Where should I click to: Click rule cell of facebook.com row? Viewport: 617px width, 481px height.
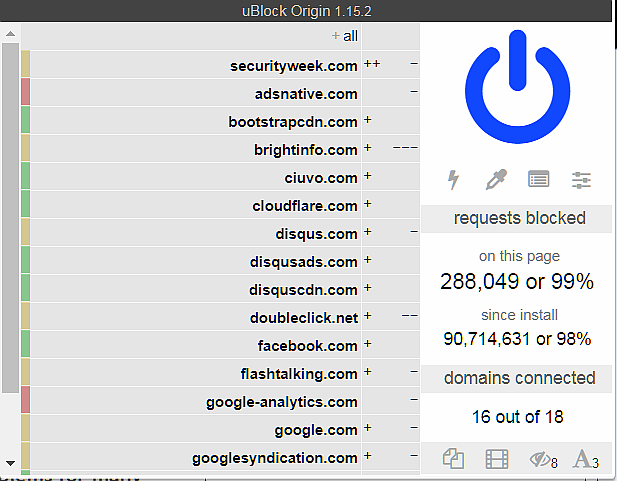pos(391,344)
